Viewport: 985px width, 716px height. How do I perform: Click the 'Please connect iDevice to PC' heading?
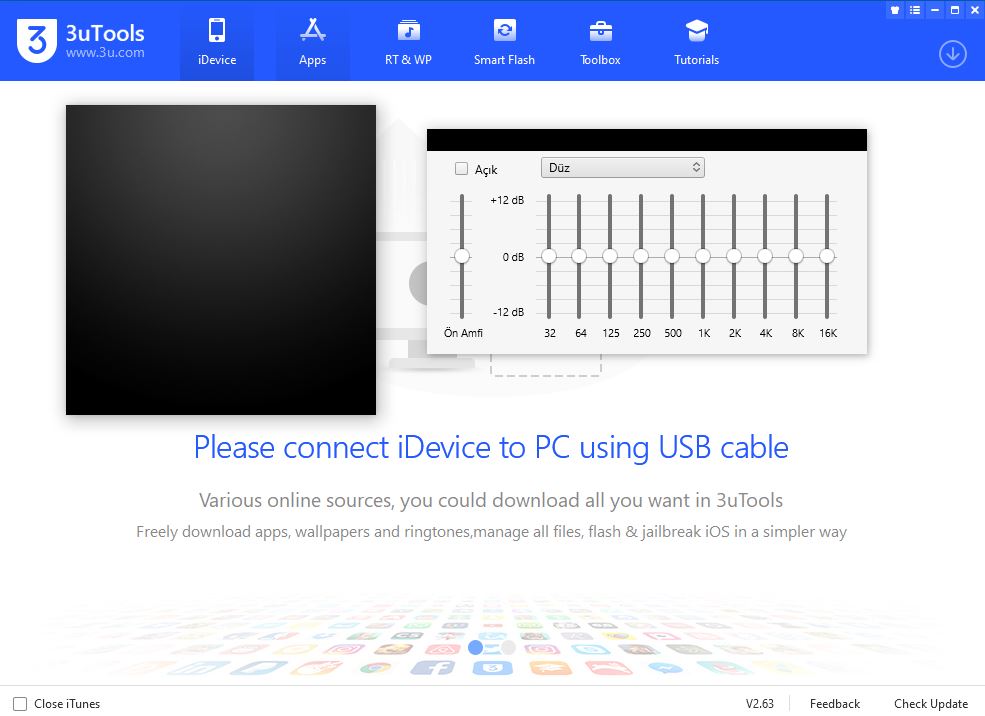coord(491,448)
